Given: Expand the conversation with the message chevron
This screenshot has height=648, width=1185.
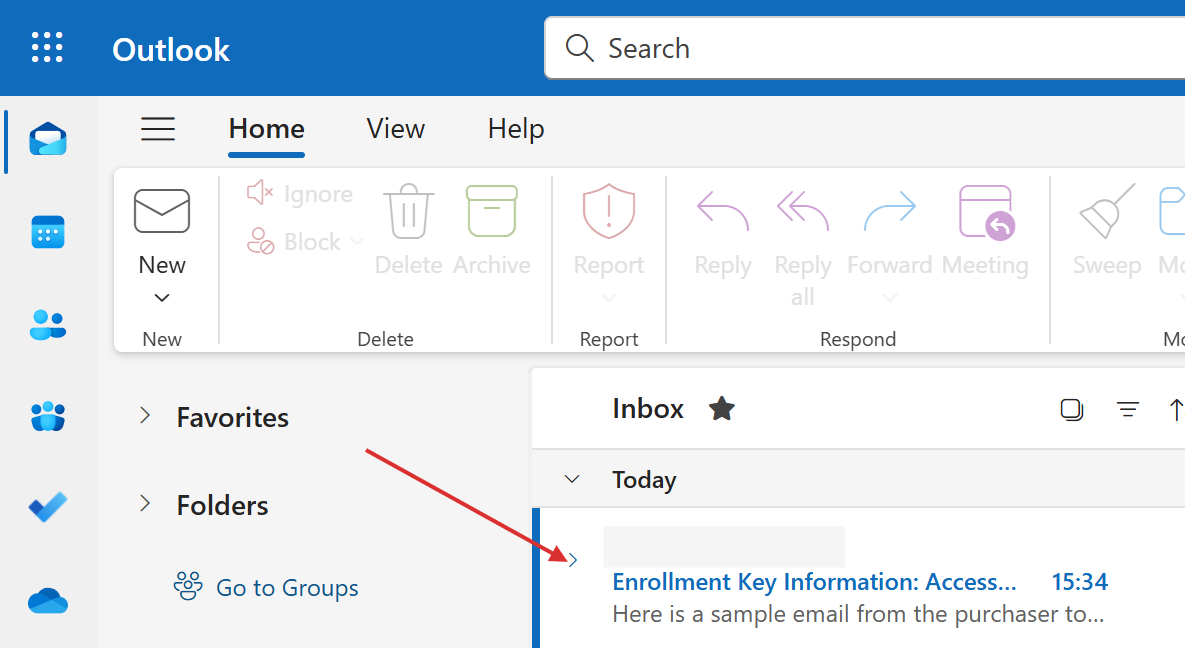Looking at the screenshot, I should pyautogui.click(x=573, y=560).
